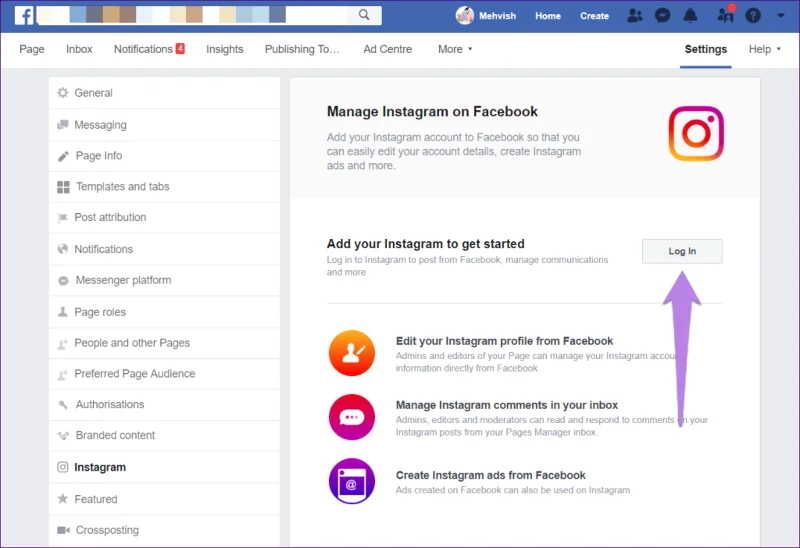Click the Crossposting video camera icon

click(x=63, y=530)
